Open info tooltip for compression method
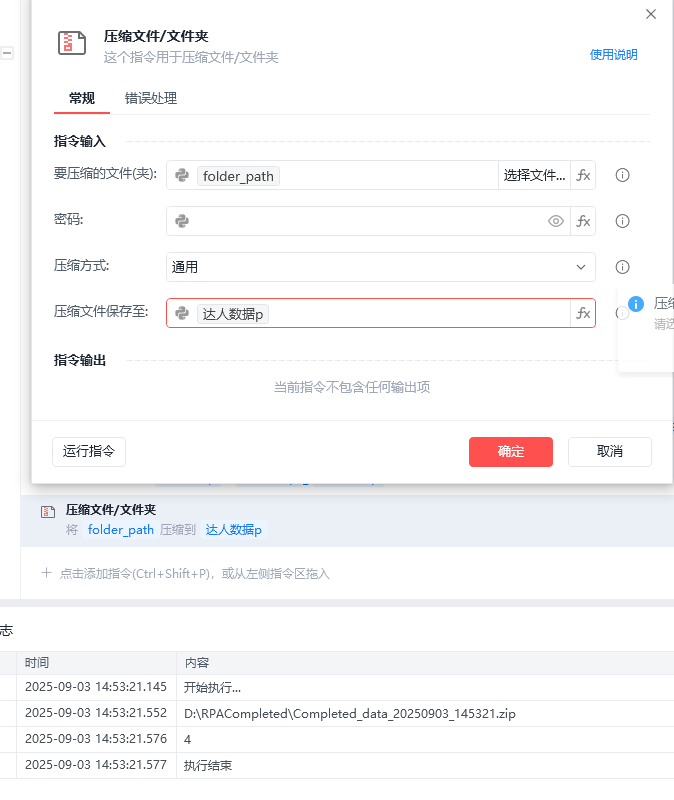 [622, 267]
